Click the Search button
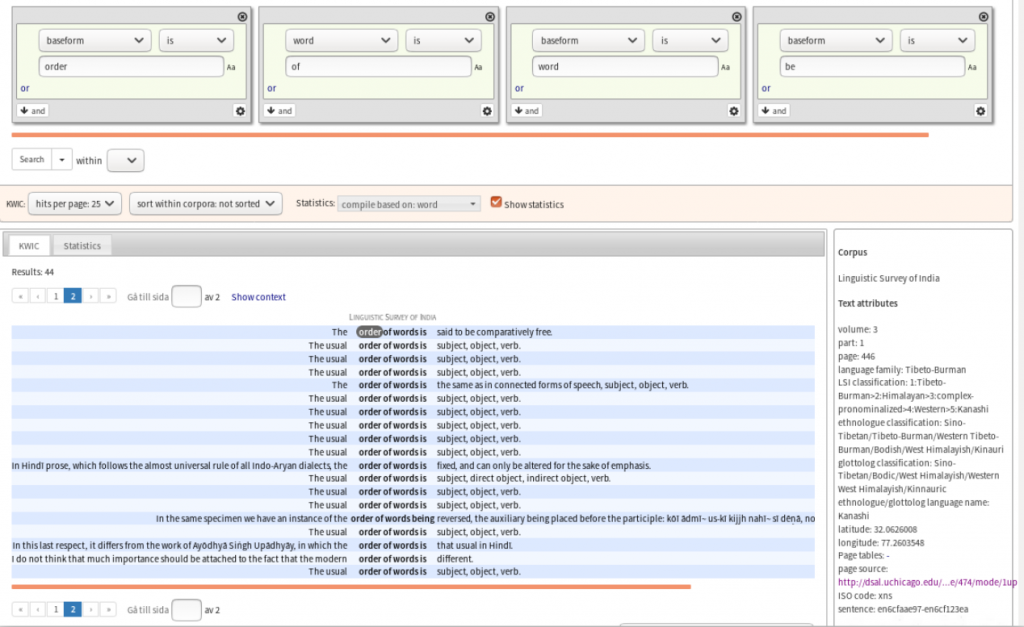This screenshot has width=1024, height=627. click(32, 160)
